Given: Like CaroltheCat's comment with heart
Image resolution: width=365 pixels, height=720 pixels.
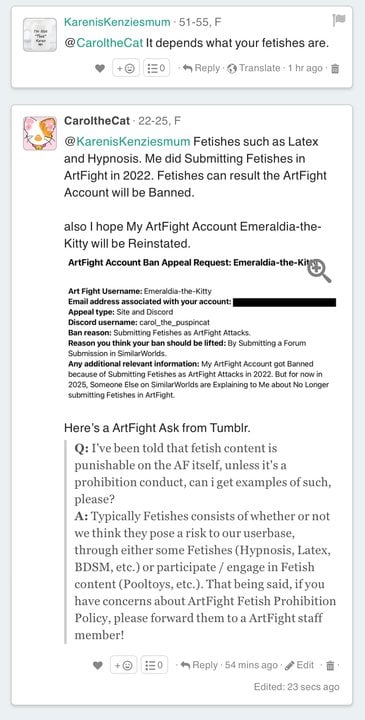Looking at the screenshot, I should pyautogui.click(x=98, y=665).
